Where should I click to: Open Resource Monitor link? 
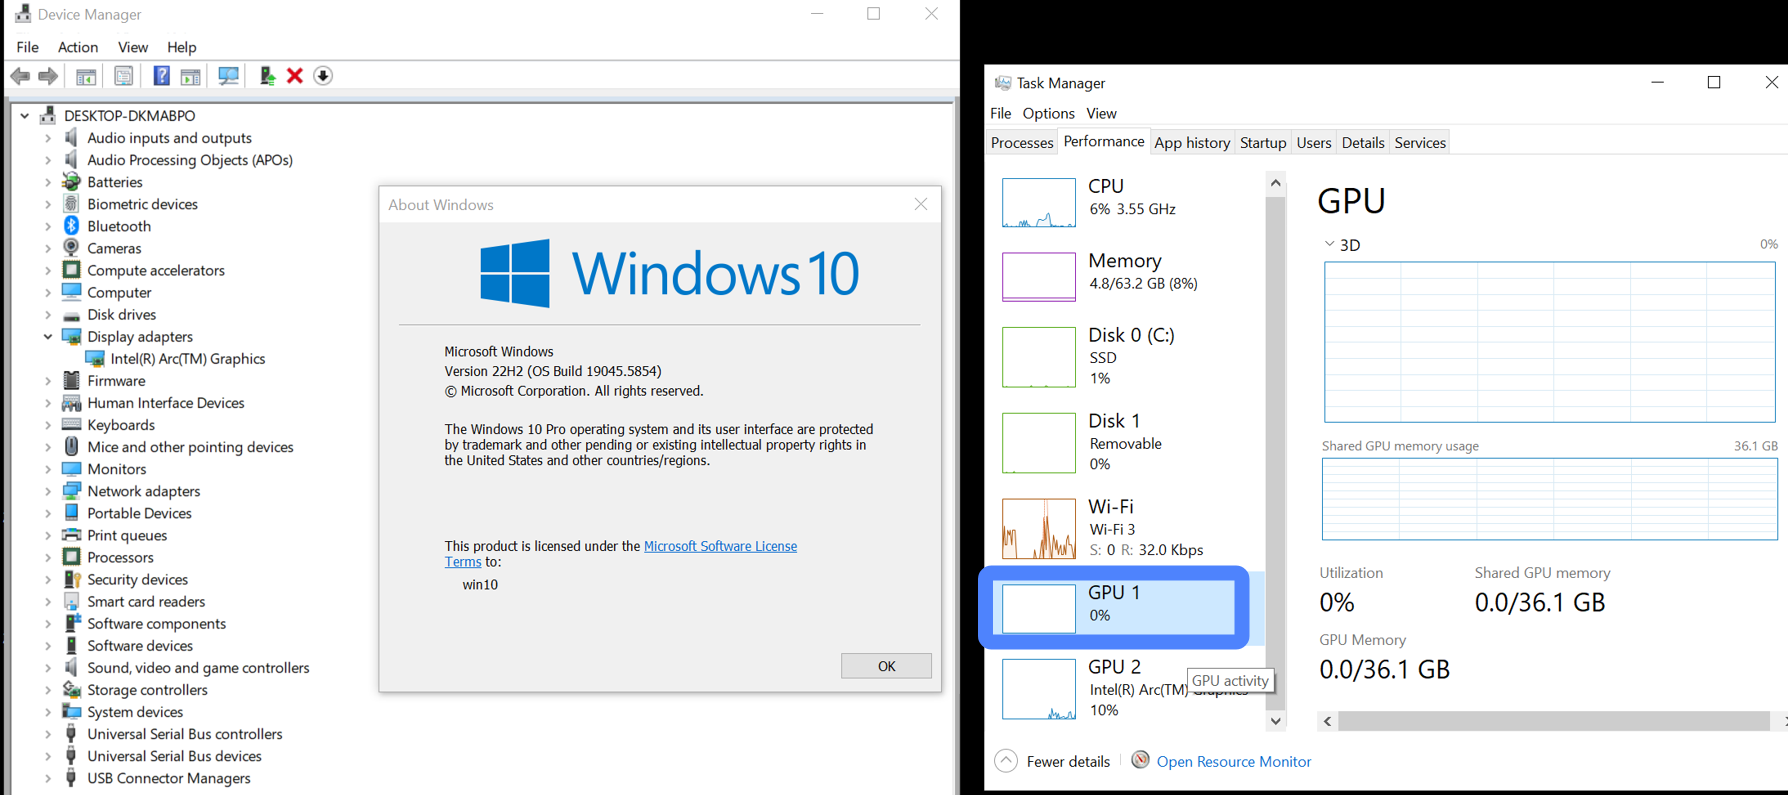tap(1233, 761)
